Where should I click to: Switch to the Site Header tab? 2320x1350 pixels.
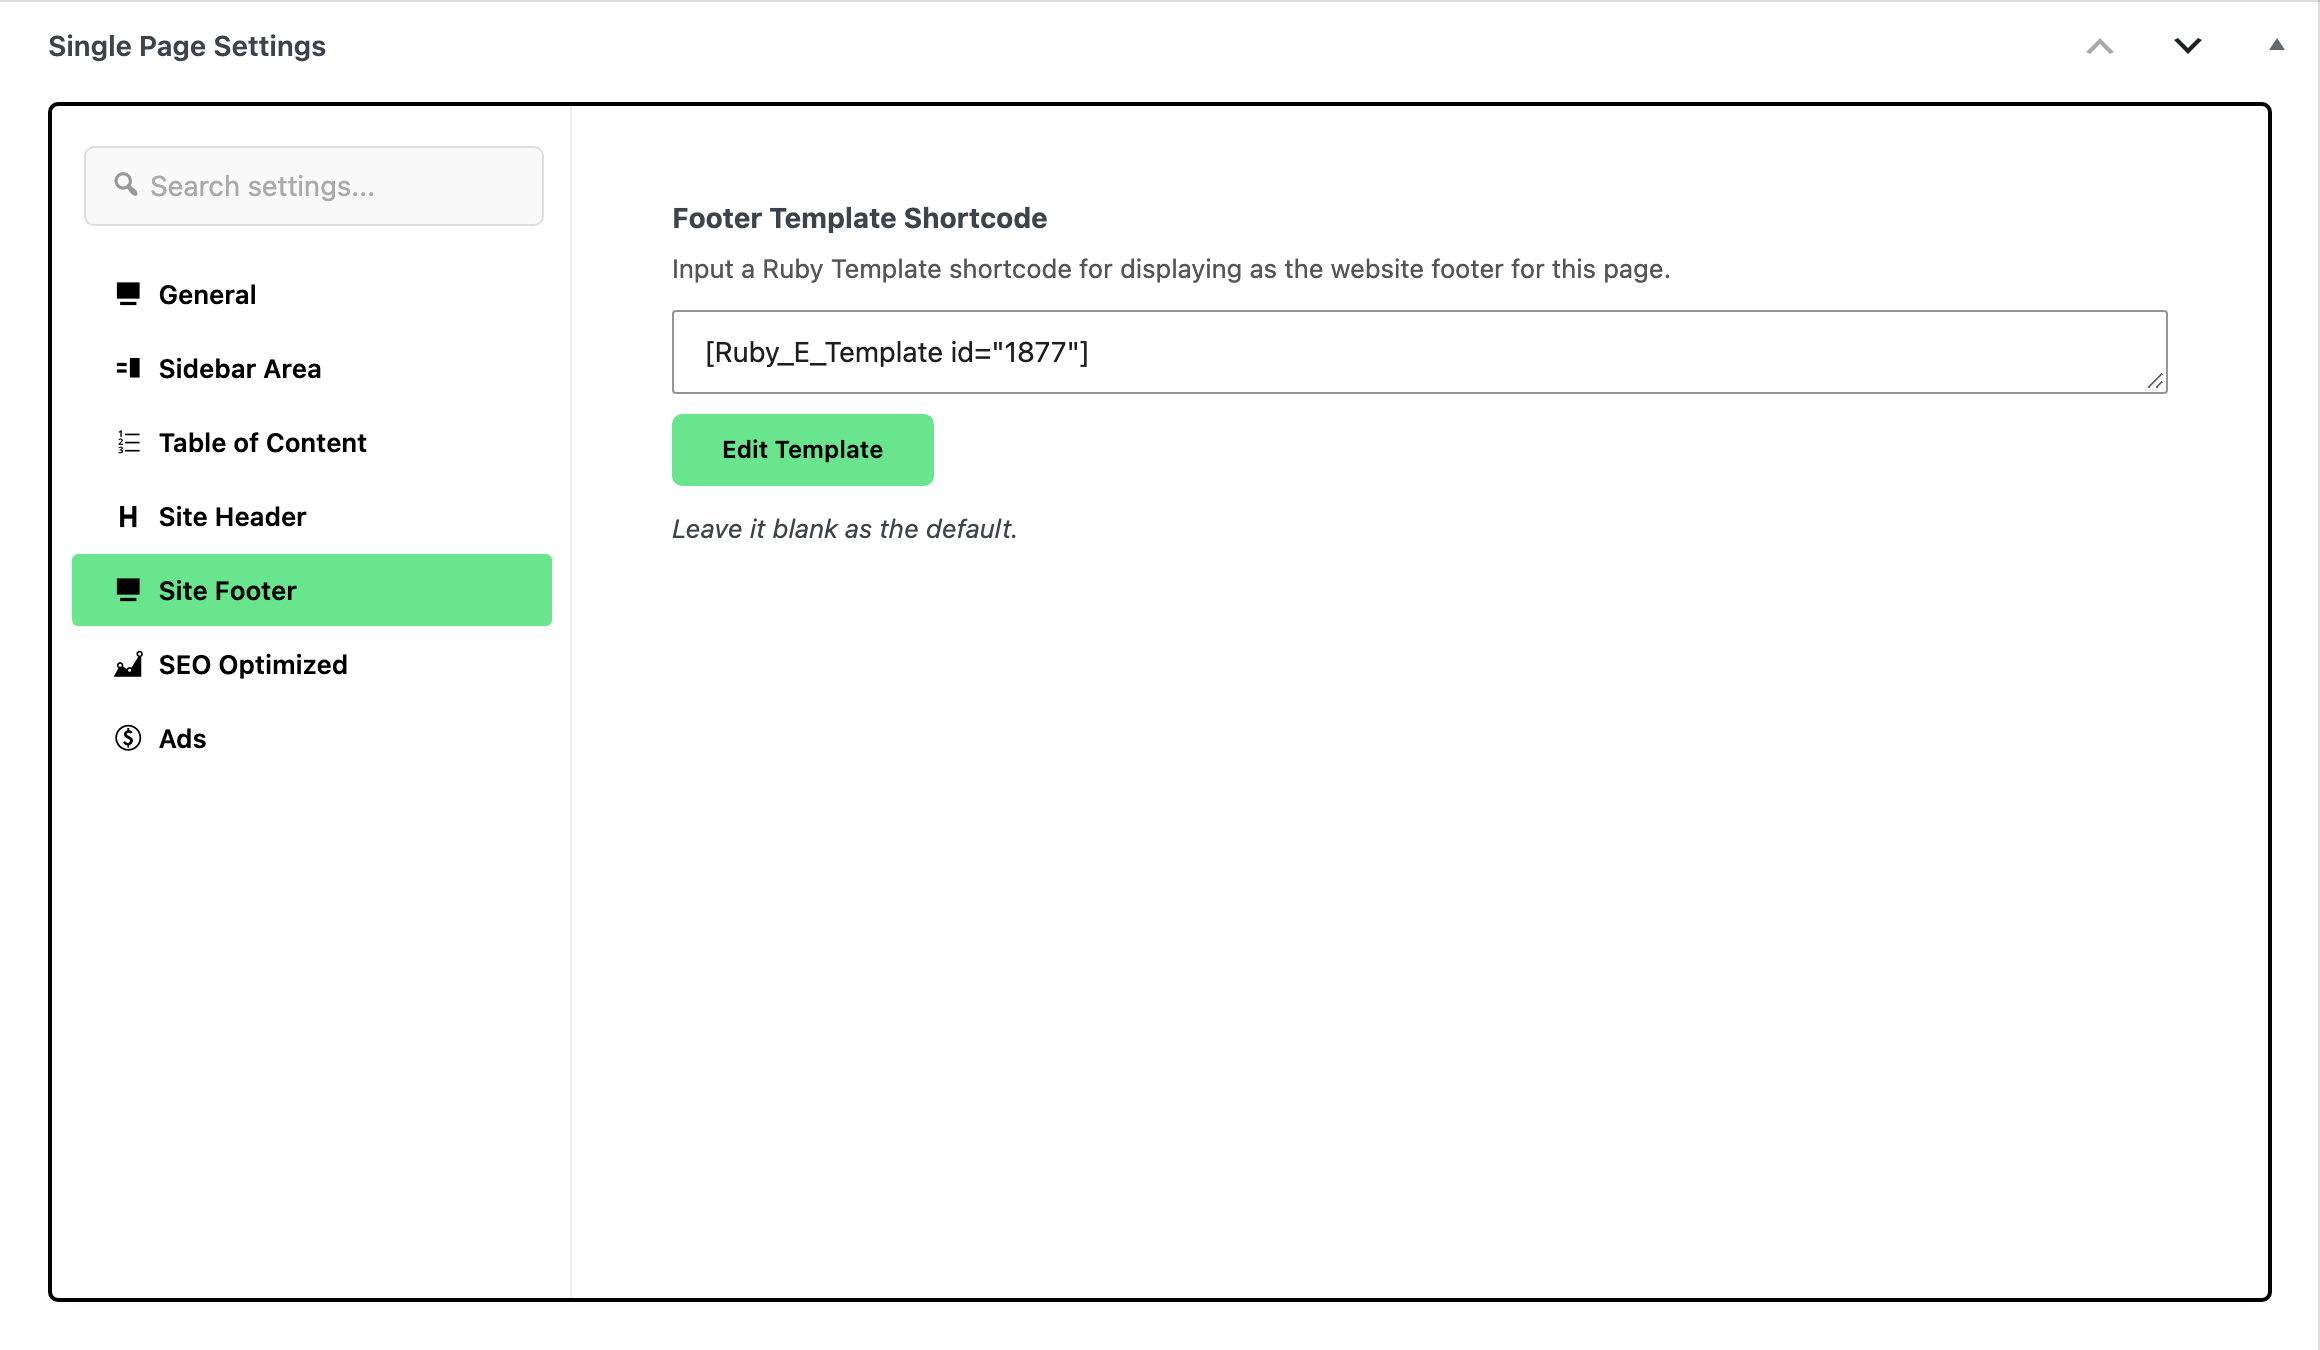(x=312, y=516)
